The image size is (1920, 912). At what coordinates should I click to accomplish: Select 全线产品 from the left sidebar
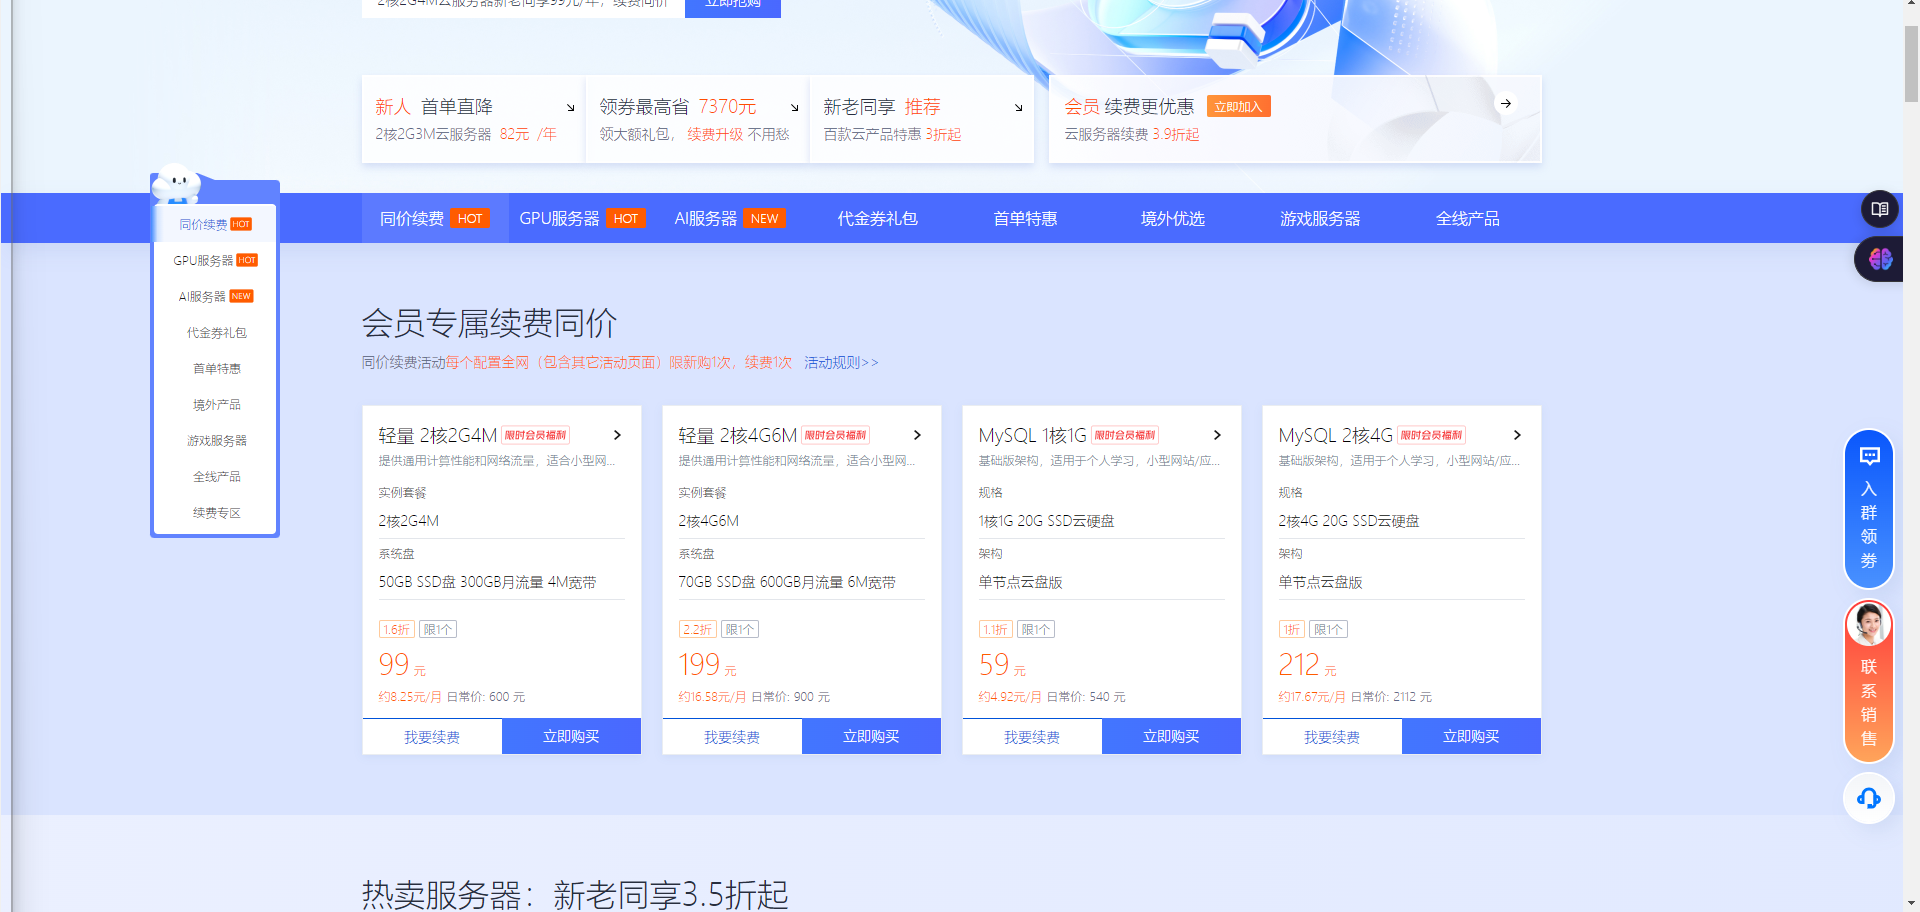tap(215, 476)
